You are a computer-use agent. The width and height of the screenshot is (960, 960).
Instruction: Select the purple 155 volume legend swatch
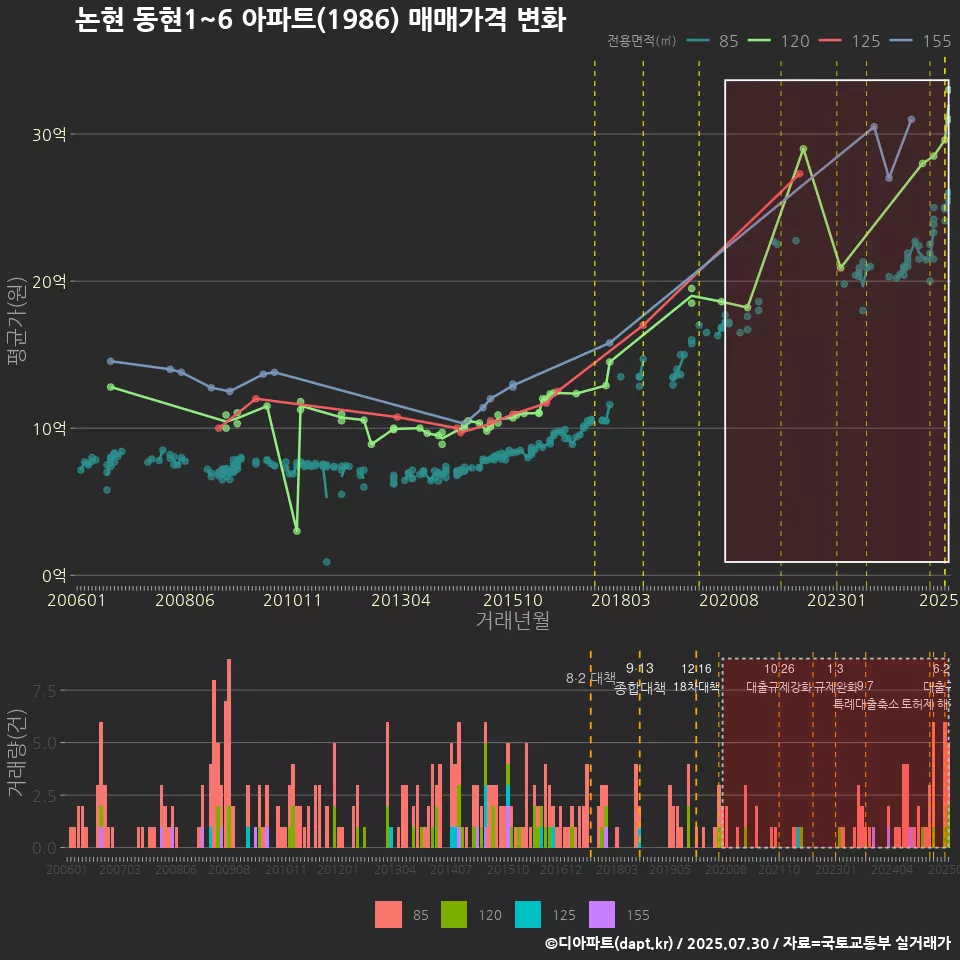coord(602,914)
